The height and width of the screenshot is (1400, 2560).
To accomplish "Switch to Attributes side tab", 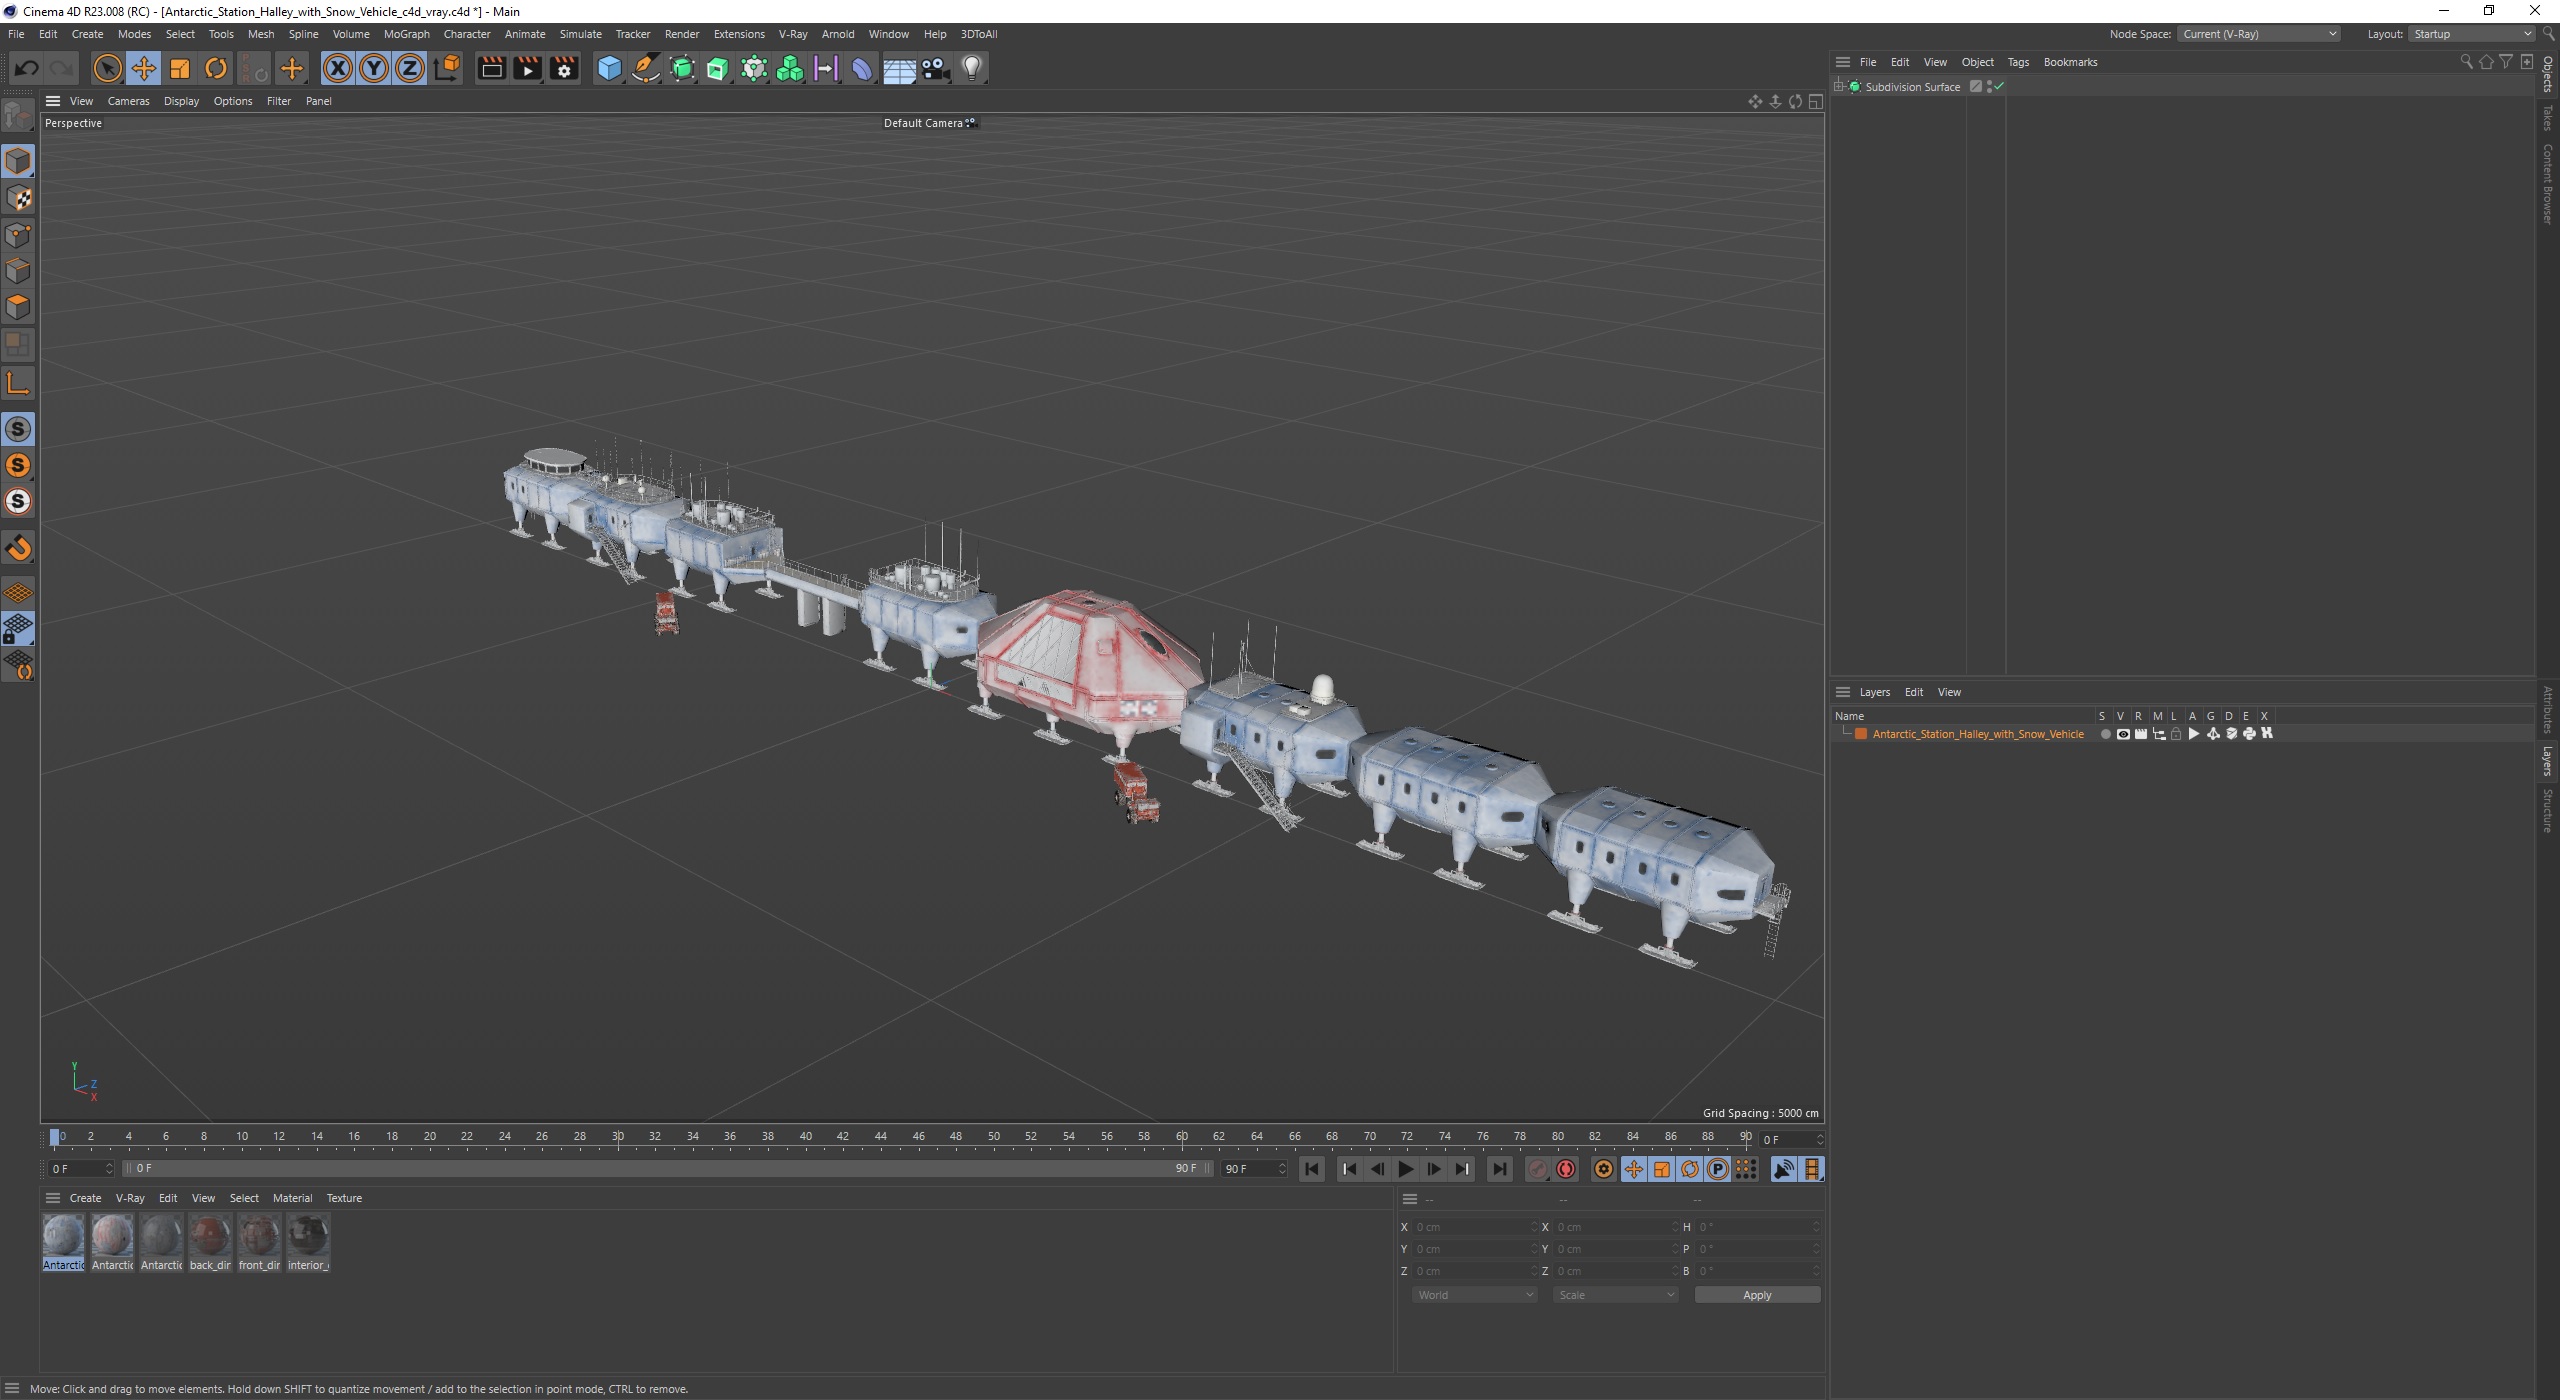I will point(2547,710).
